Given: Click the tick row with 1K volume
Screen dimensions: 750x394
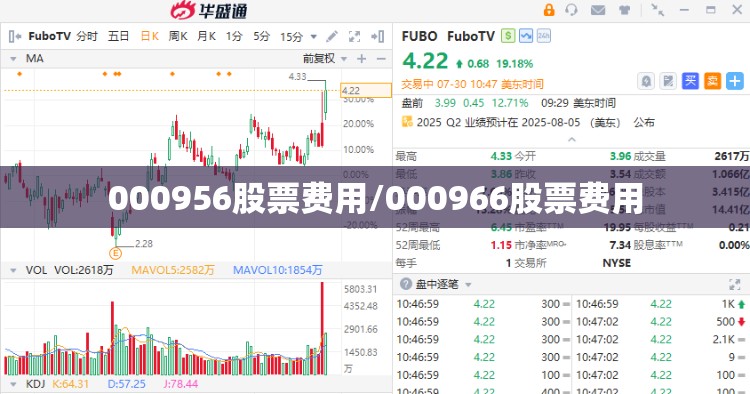Looking at the screenshot, I should pyautogui.click(x=661, y=304).
